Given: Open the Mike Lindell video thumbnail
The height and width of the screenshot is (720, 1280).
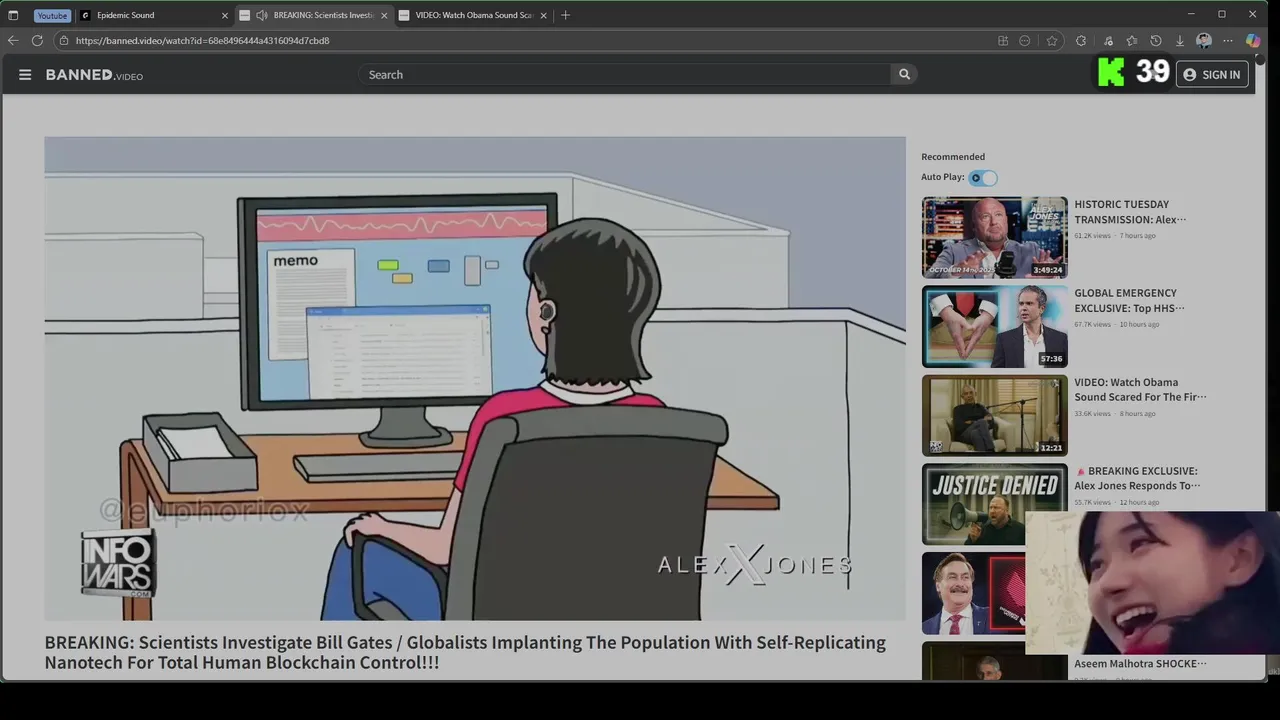Looking at the screenshot, I should pyautogui.click(x=973, y=593).
